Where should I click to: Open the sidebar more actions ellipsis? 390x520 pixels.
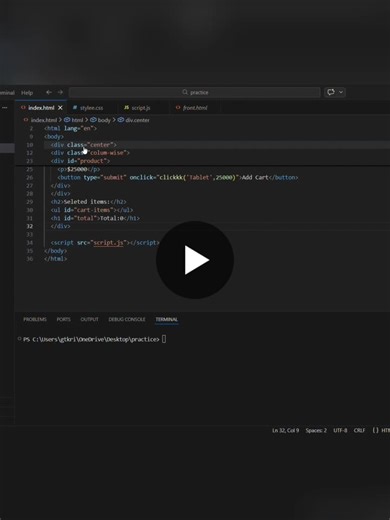(x=5, y=108)
